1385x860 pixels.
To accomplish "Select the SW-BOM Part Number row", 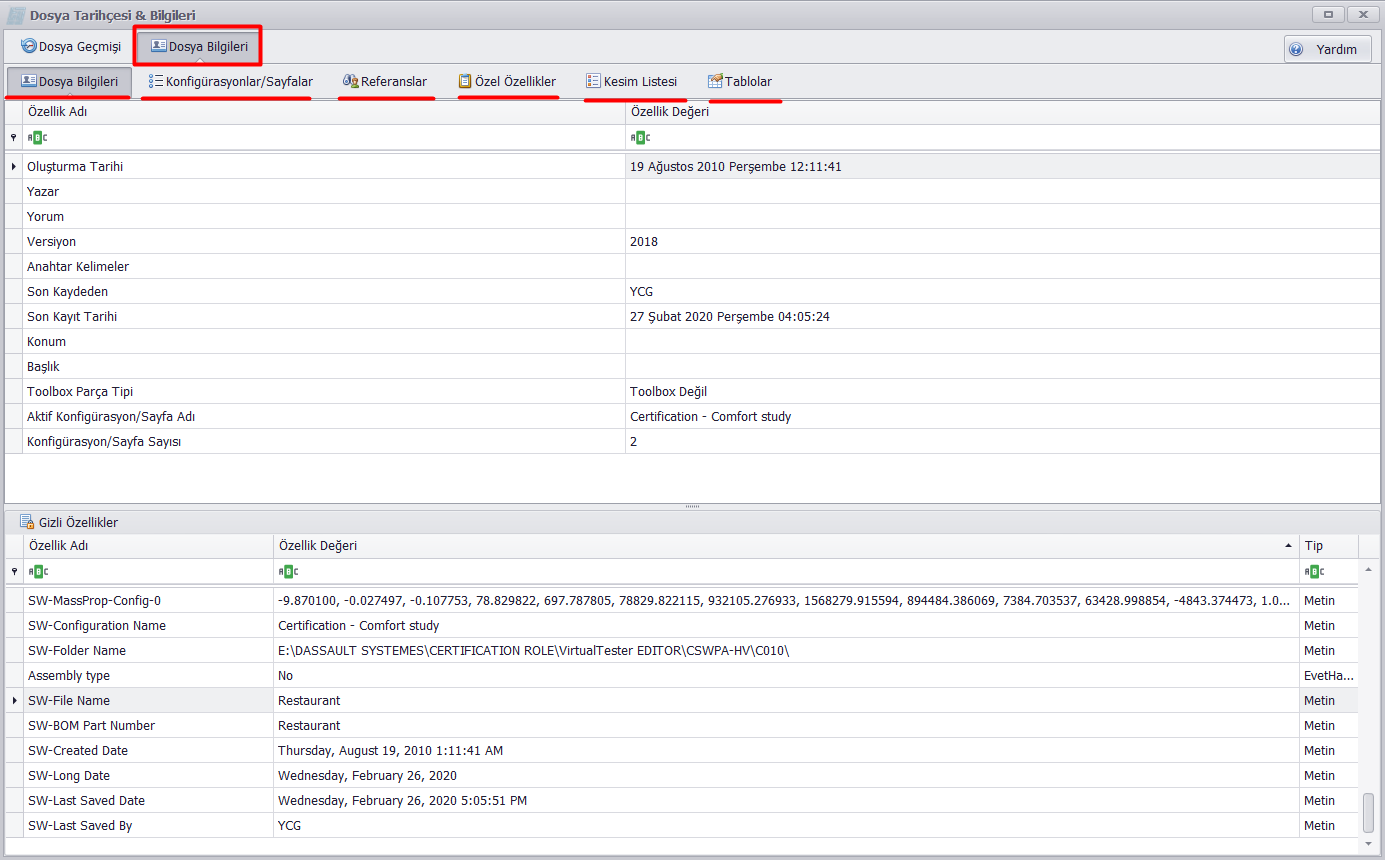I will pyautogui.click(x=682, y=726).
